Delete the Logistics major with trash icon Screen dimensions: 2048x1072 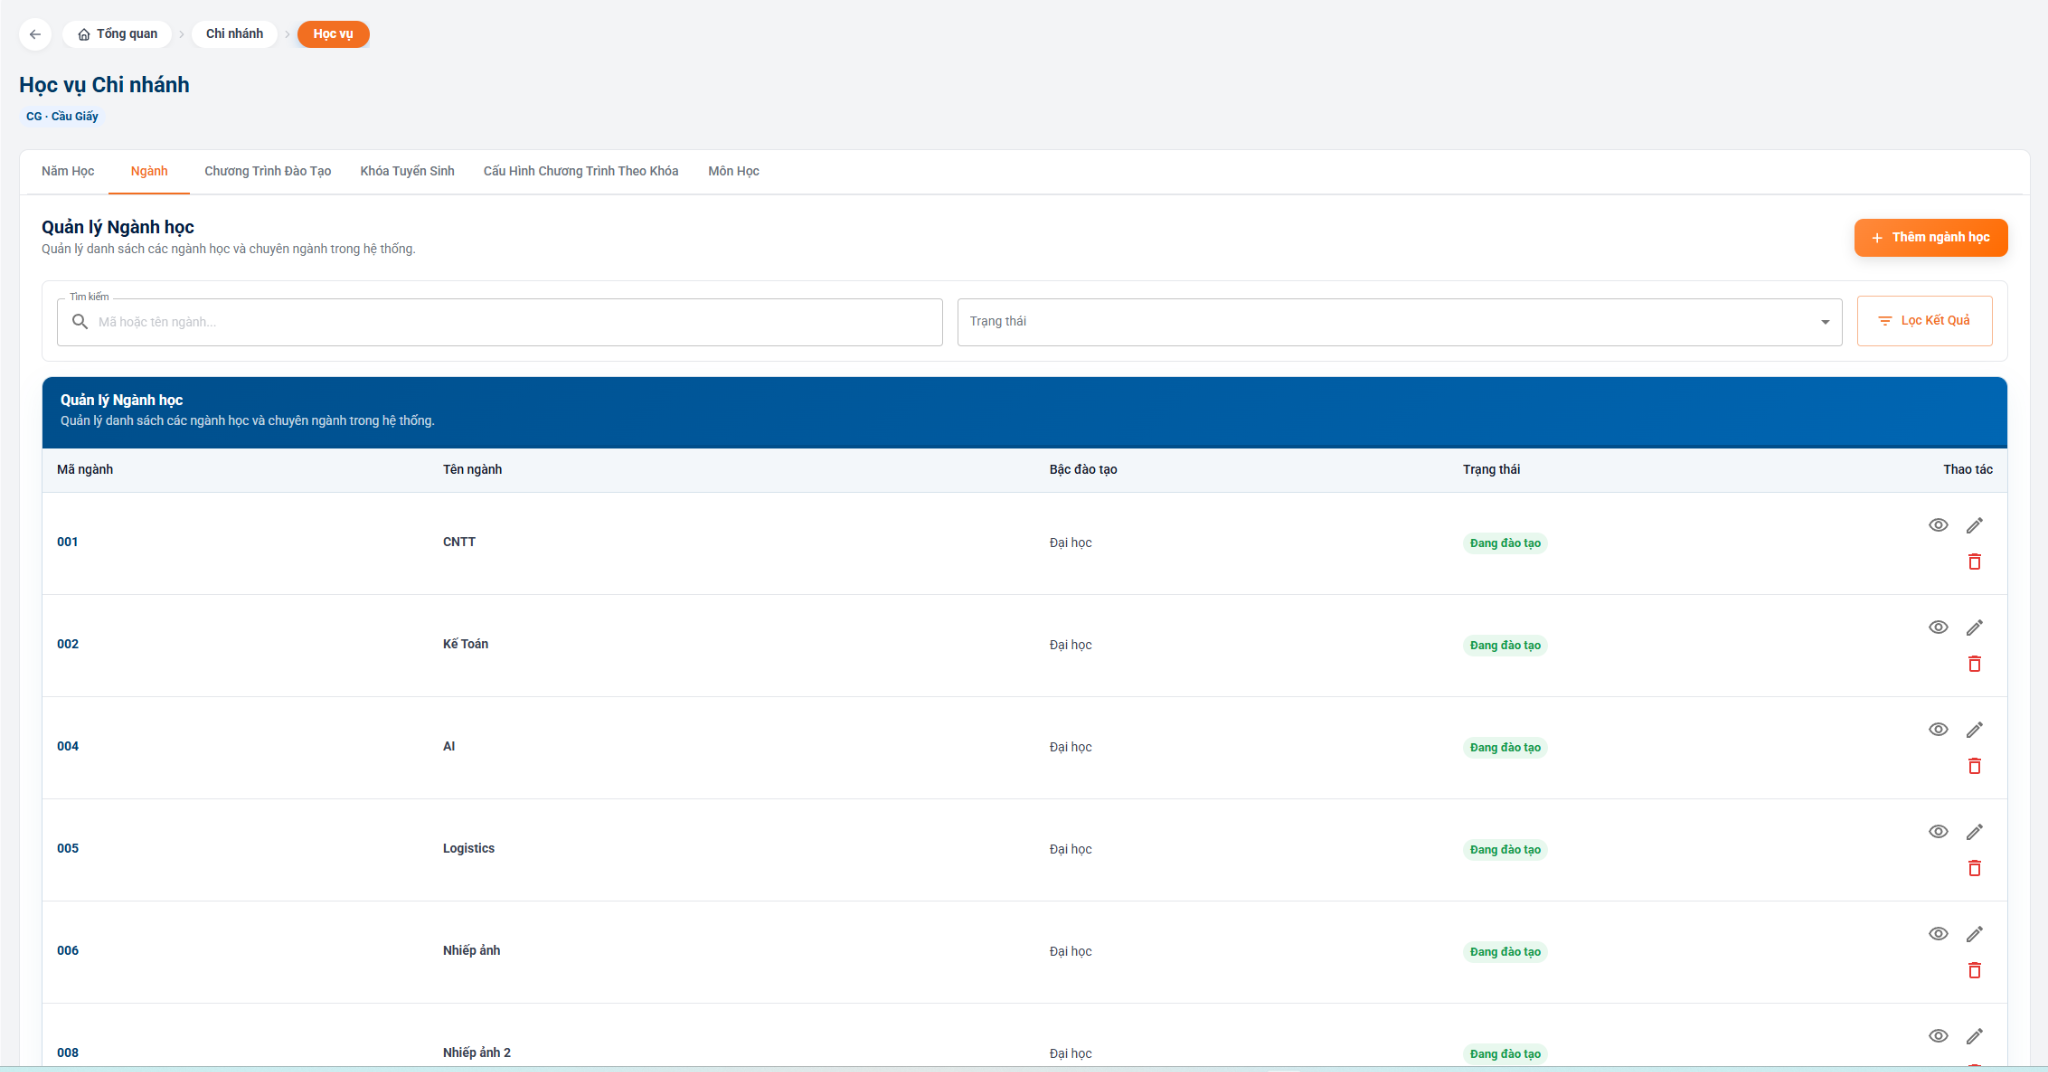(x=1974, y=868)
